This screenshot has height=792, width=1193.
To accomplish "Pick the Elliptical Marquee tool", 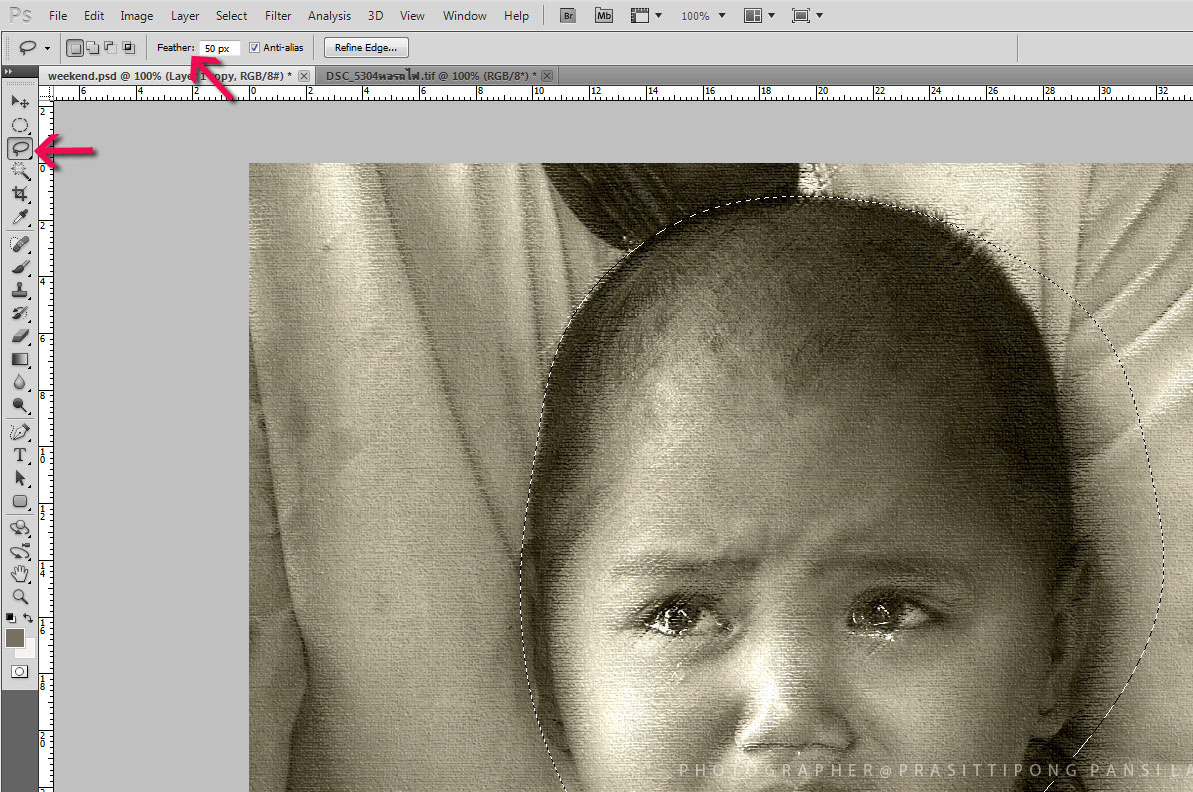I will click(x=19, y=125).
